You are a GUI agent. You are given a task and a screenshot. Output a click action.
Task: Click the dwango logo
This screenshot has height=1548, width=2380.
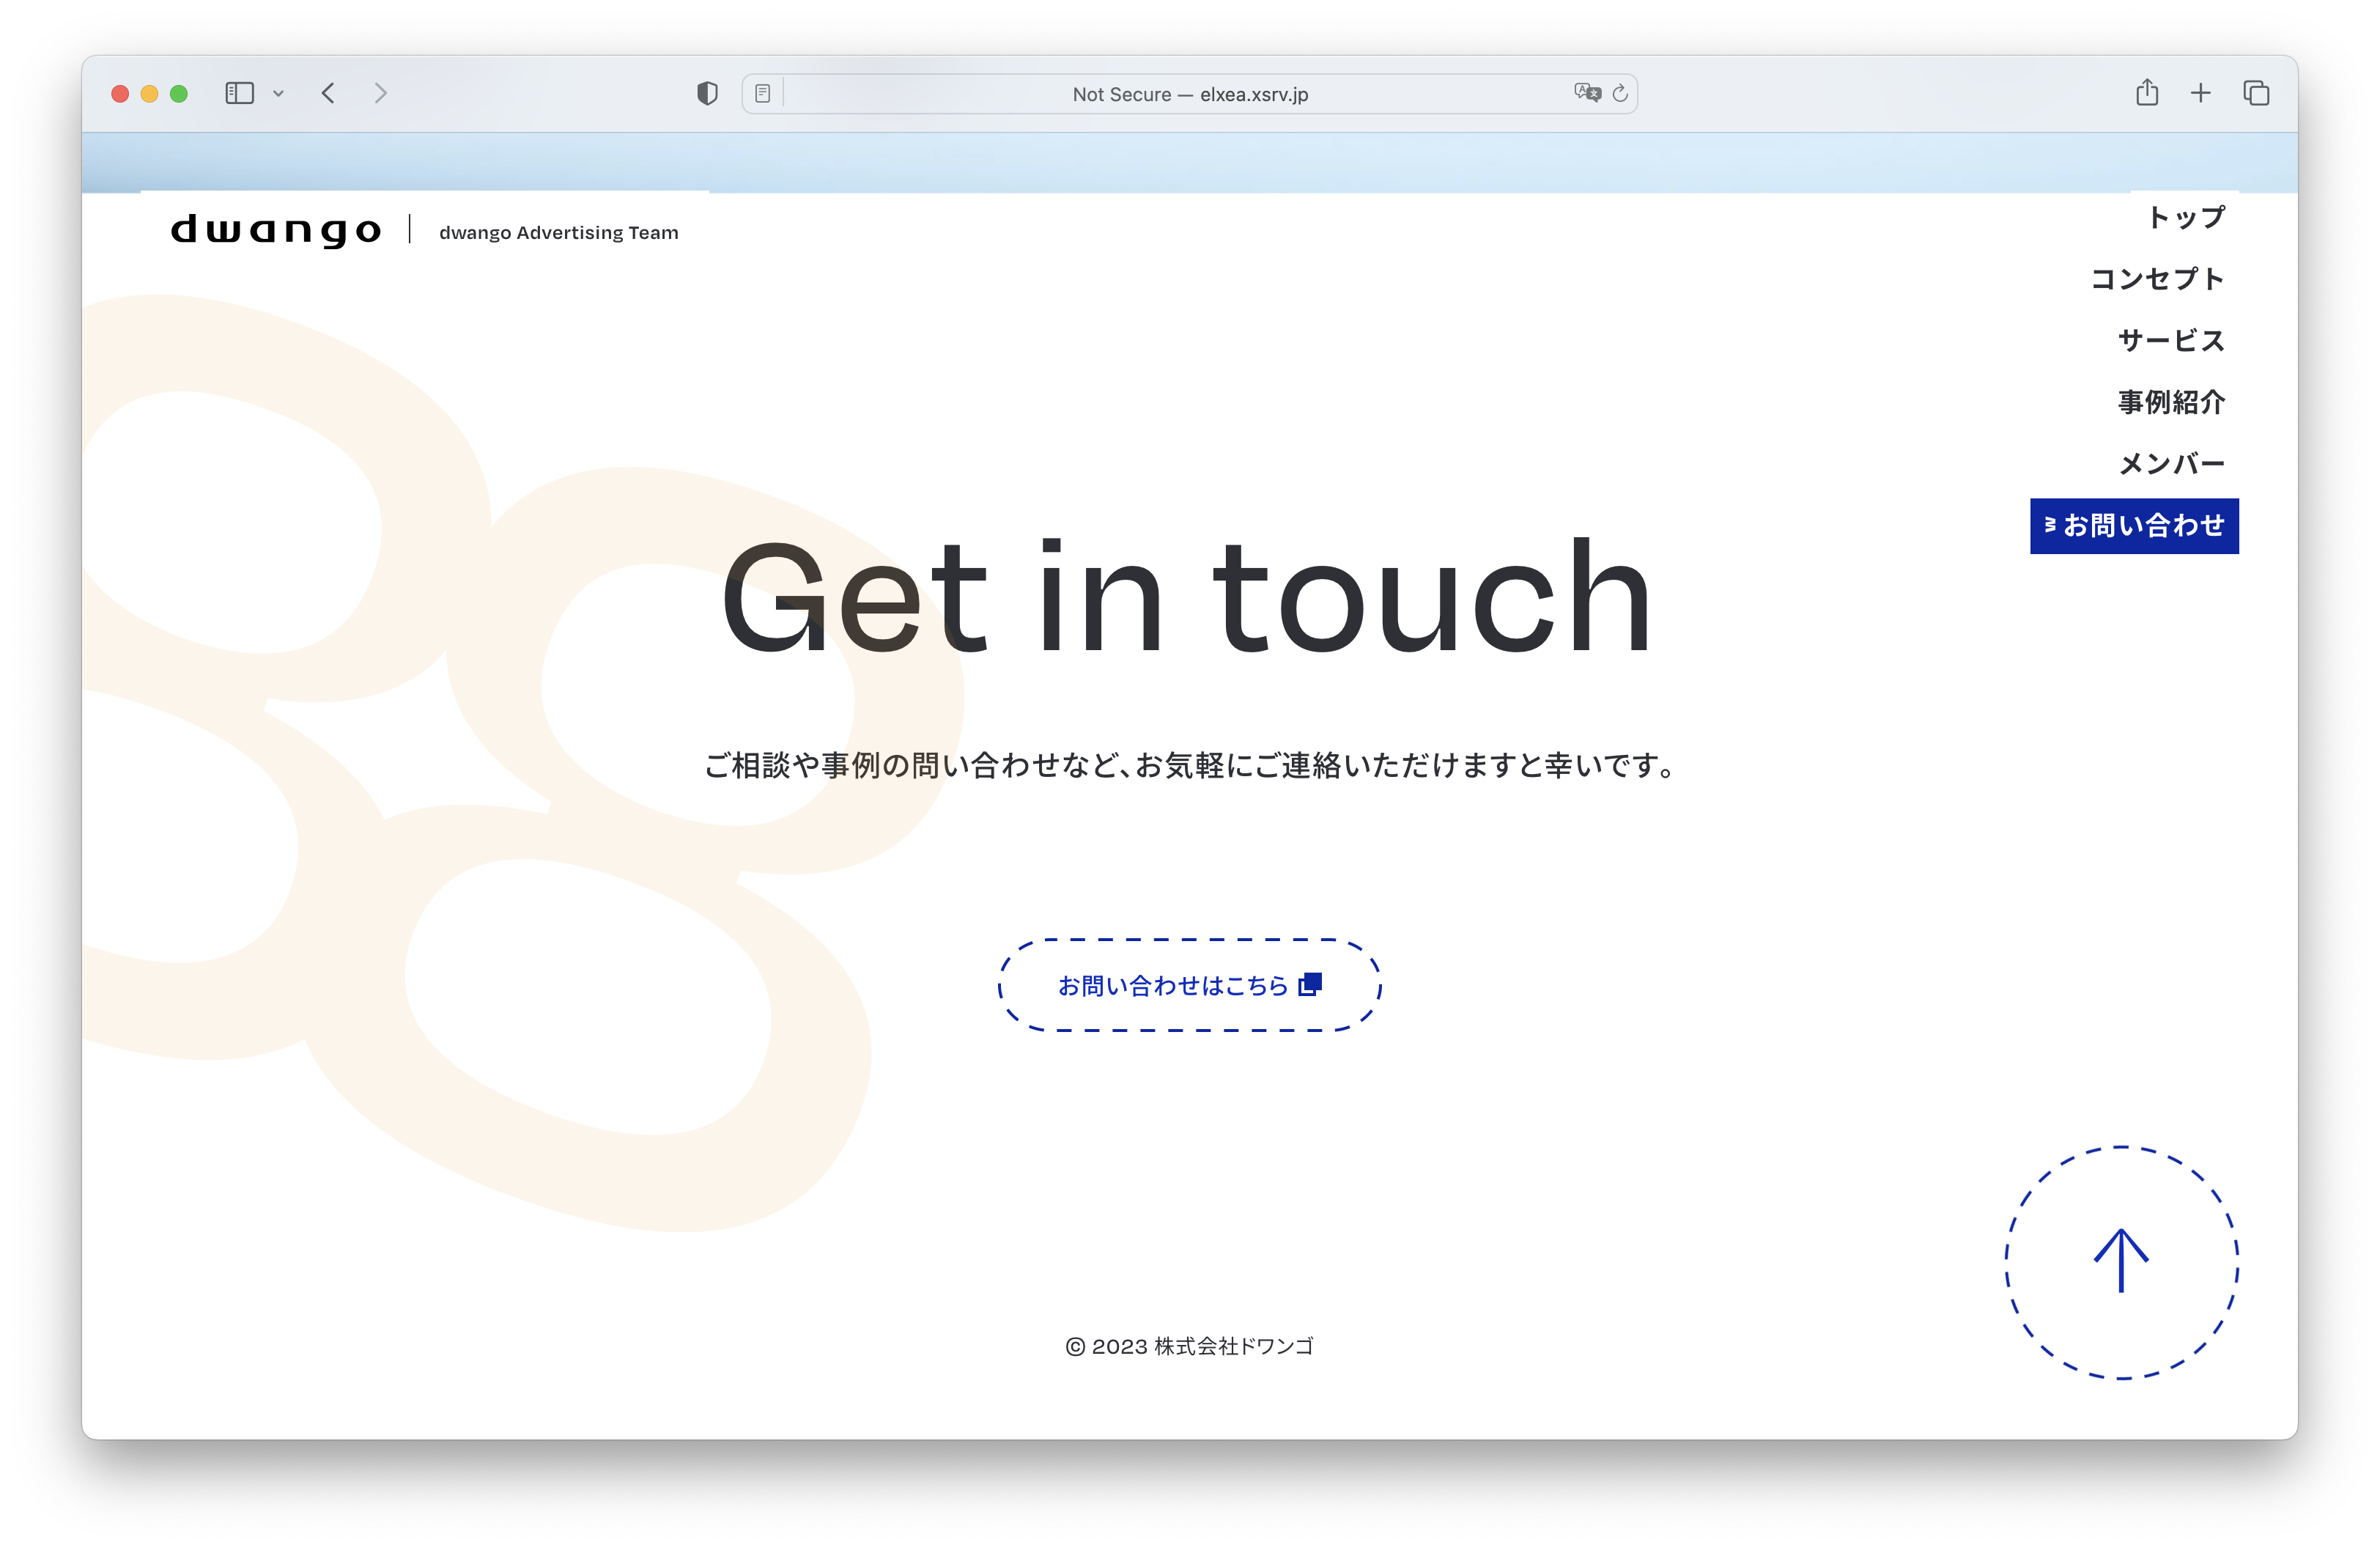click(x=276, y=231)
